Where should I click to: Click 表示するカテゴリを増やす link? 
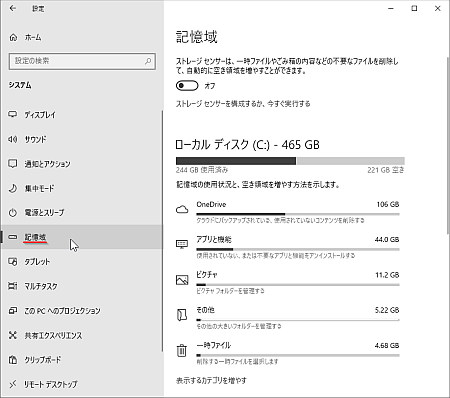coord(211,380)
